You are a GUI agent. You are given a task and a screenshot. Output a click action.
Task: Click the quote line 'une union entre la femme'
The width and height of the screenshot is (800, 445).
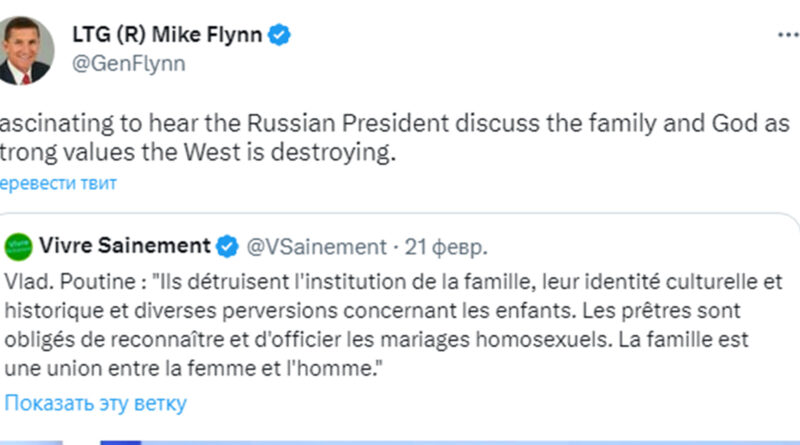pos(196,368)
